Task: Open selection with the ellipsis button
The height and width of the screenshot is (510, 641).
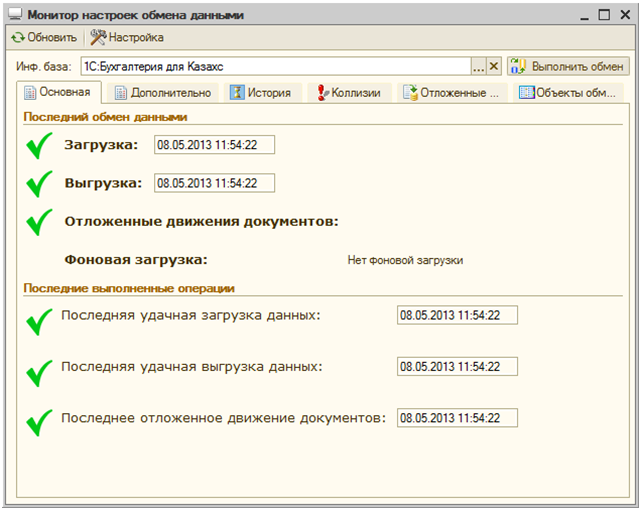Action: [x=479, y=66]
